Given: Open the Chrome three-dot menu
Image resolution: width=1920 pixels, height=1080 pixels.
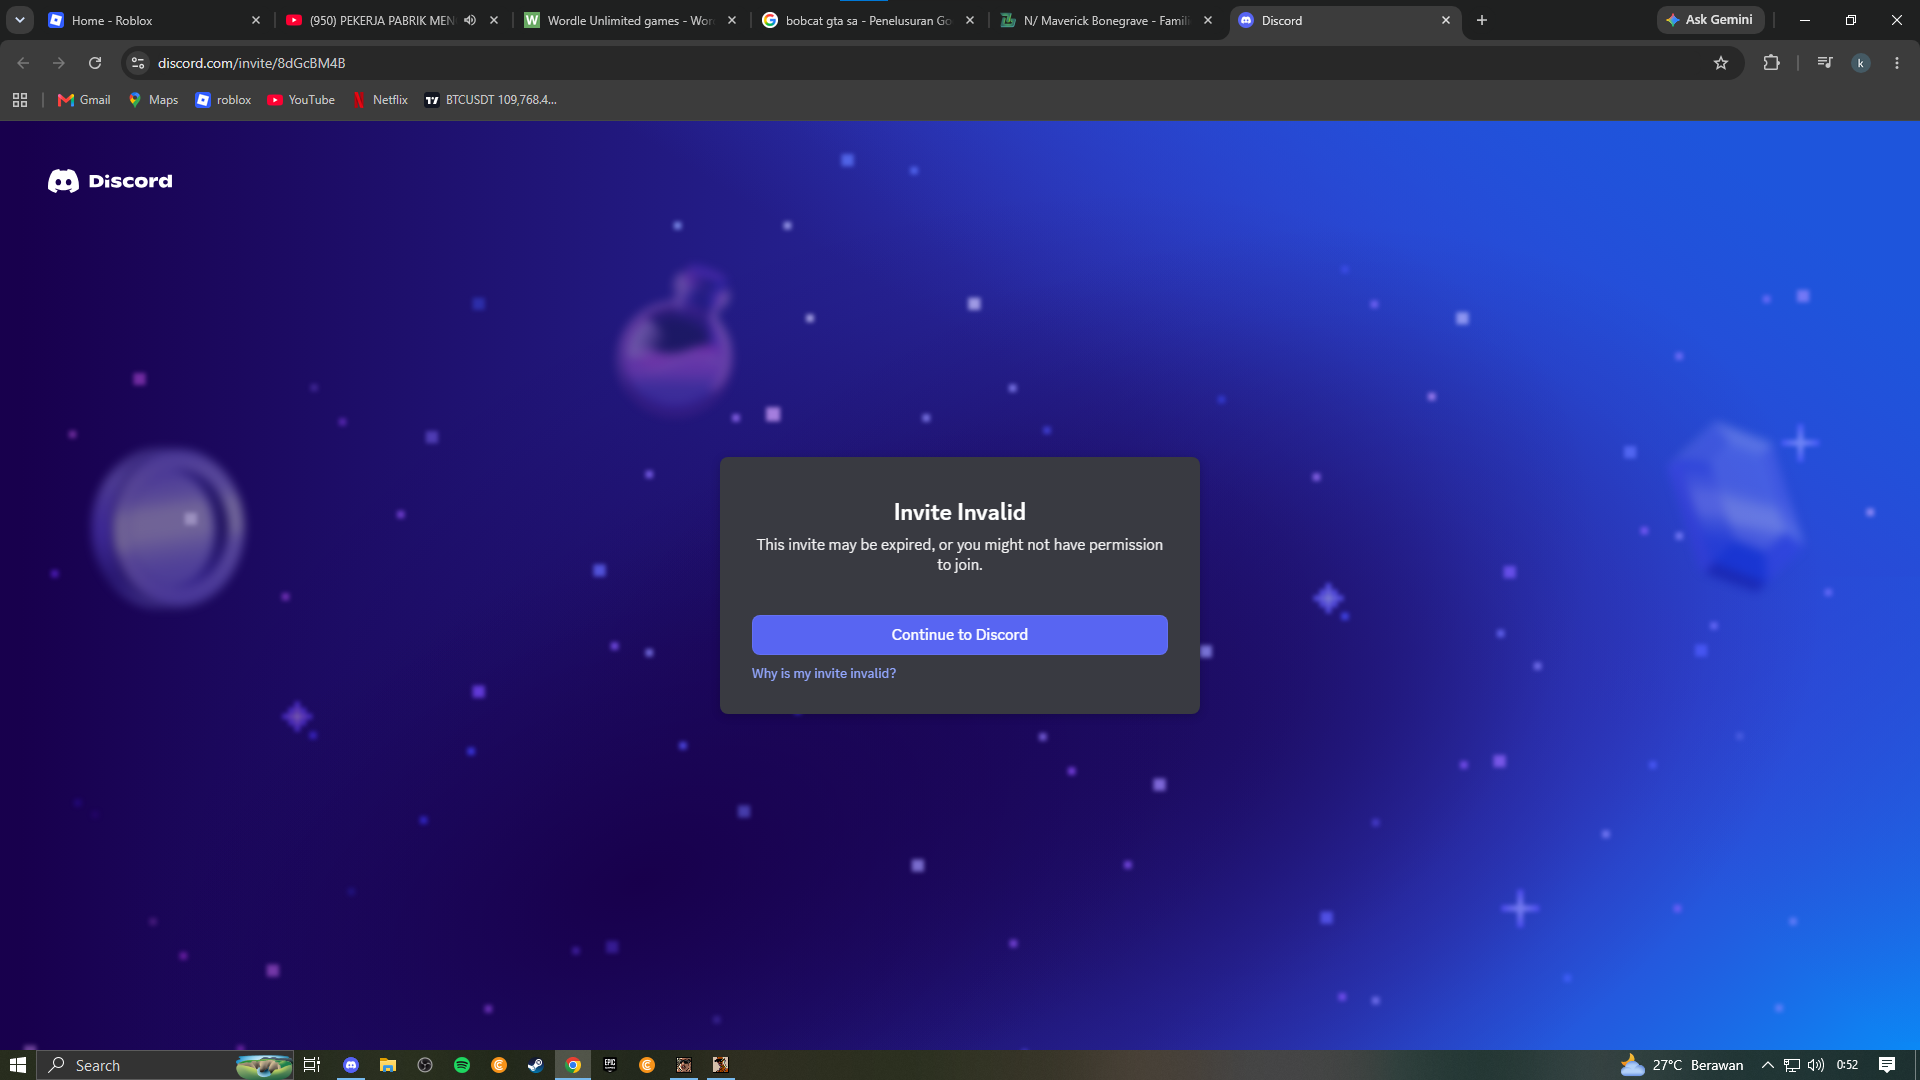Looking at the screenshot, I should click(x=1897, y=63).
